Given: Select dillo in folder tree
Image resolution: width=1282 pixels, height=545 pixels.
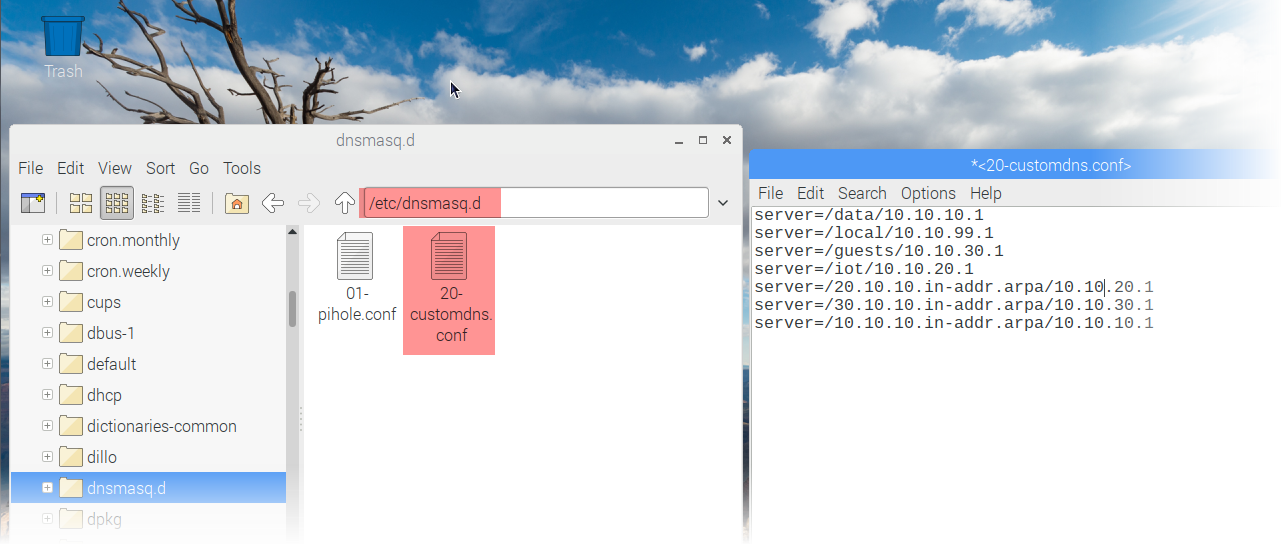Looking at the screenshot, I should click(x=102, y=457).
